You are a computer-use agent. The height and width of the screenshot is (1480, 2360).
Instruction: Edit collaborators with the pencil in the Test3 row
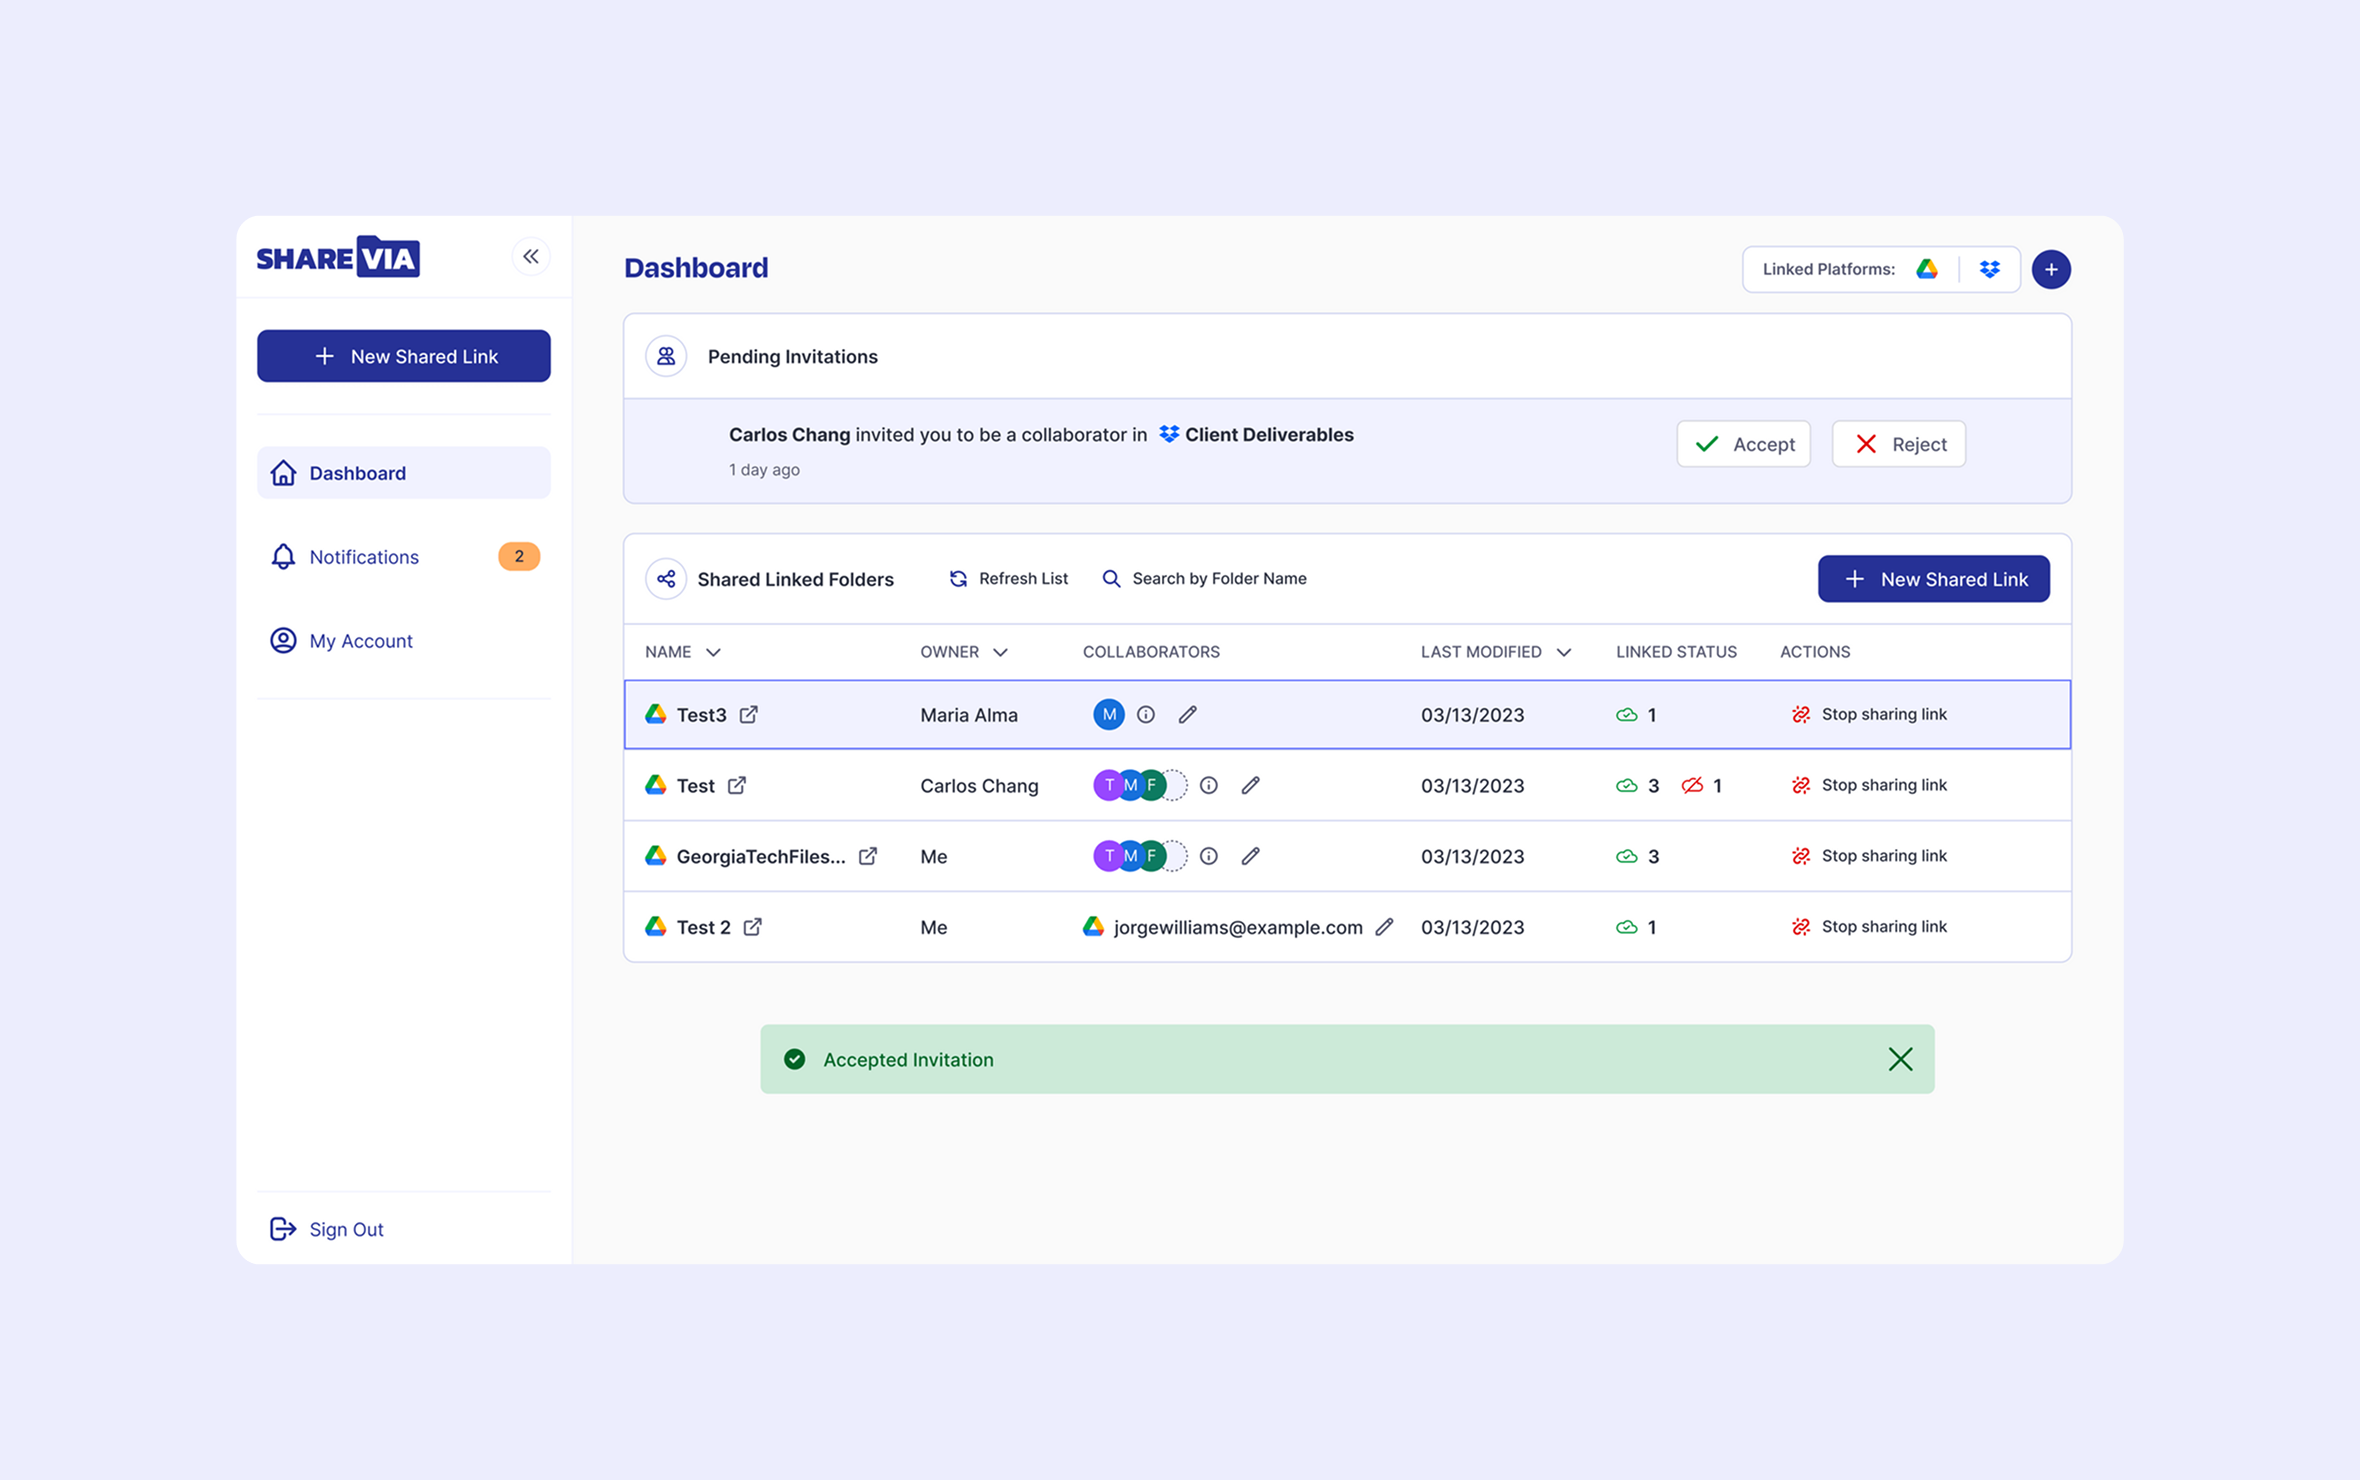1187,714
